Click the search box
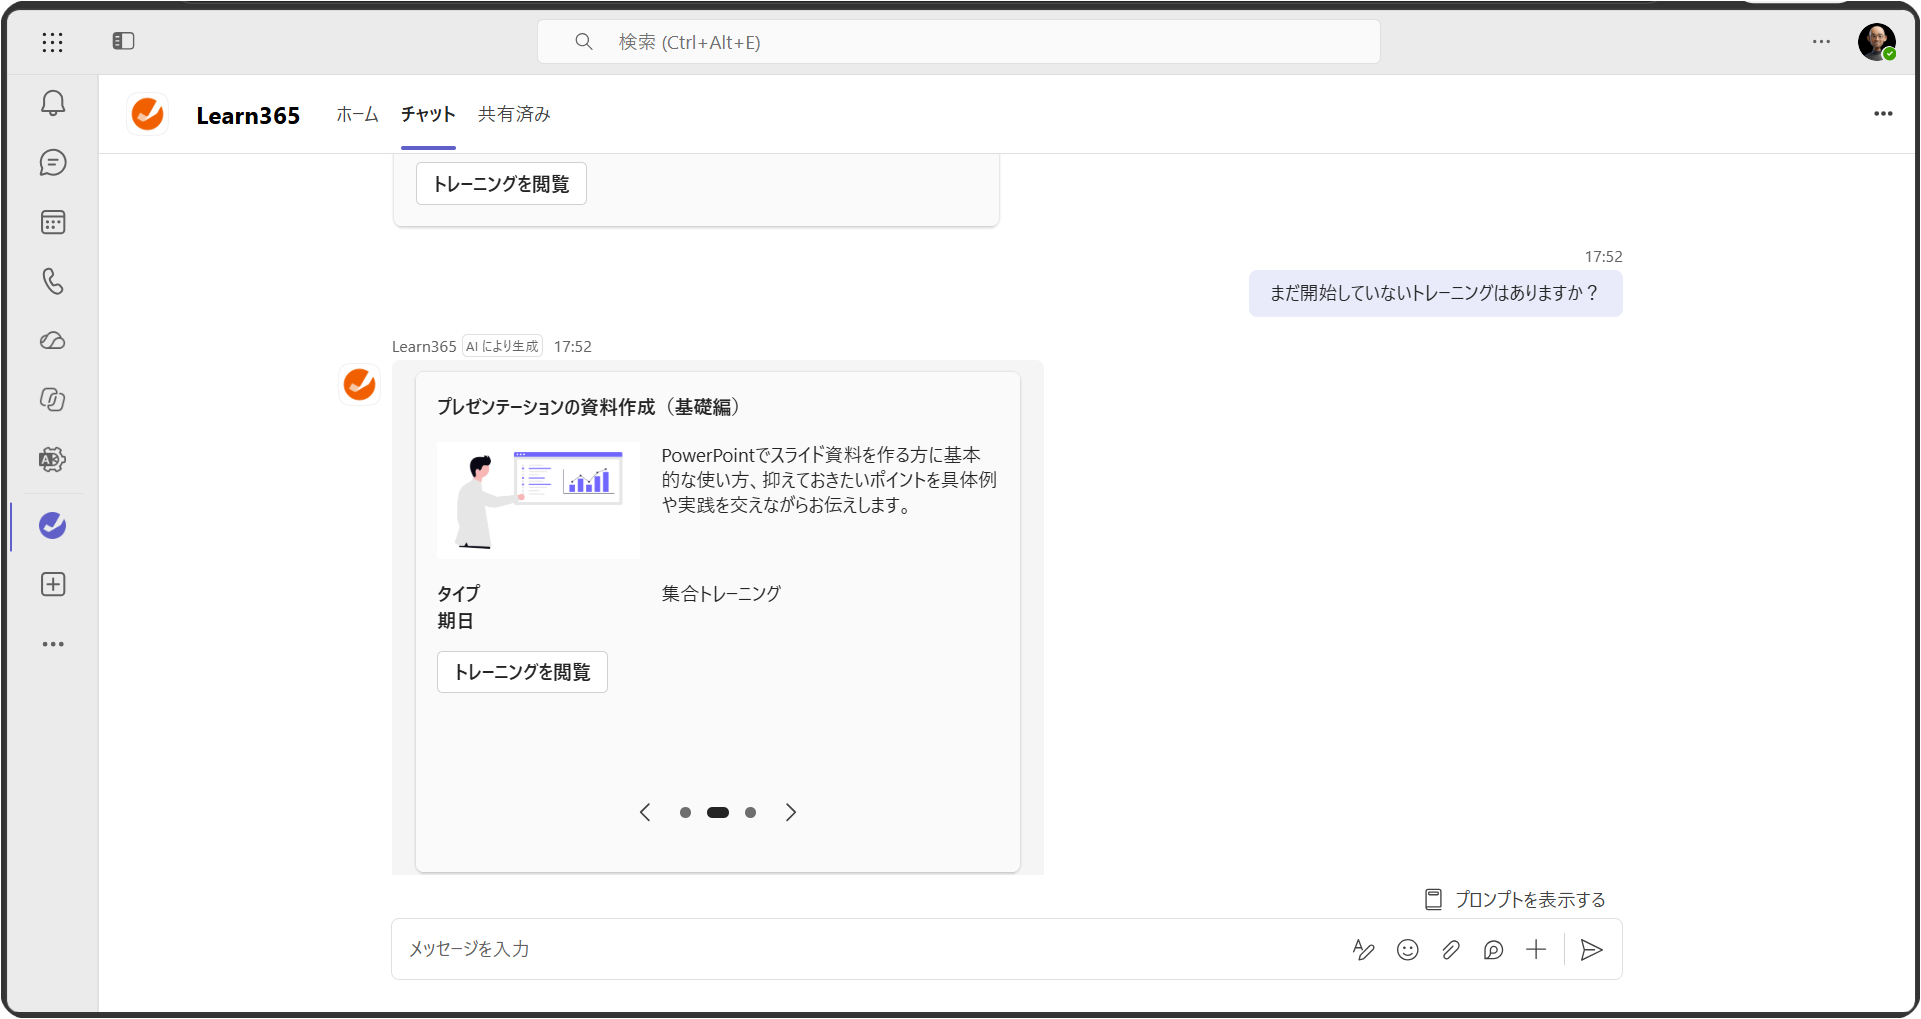 (959, 42)
